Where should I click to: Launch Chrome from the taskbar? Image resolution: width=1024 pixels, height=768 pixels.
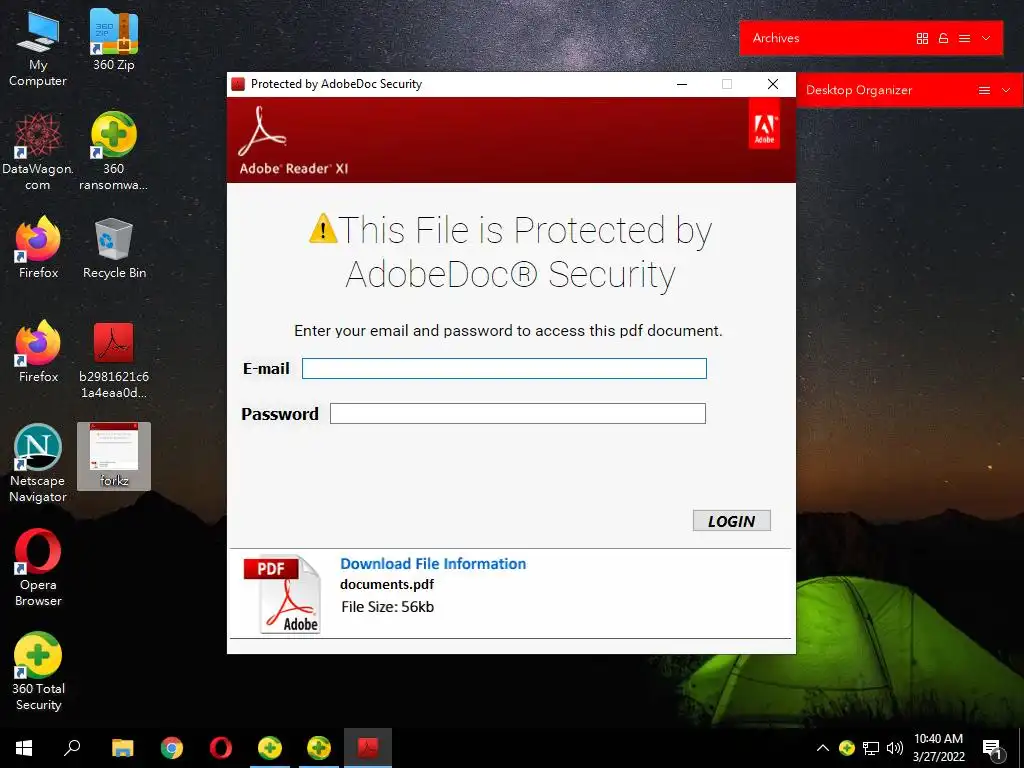[x=172, y=748]
